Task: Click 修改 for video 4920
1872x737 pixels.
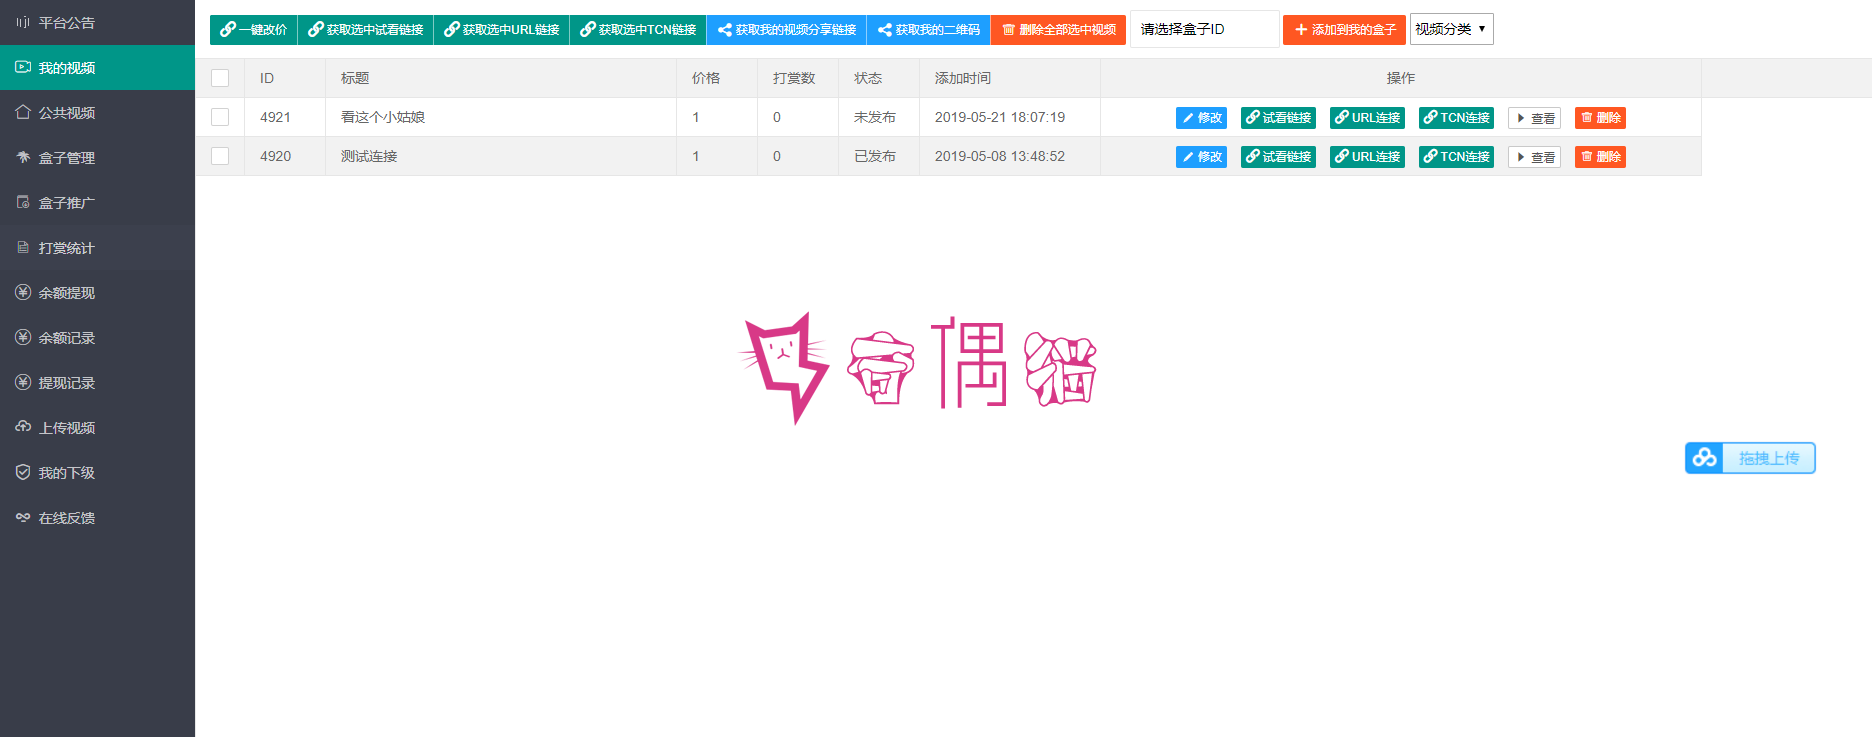Action: [1201, 157]
